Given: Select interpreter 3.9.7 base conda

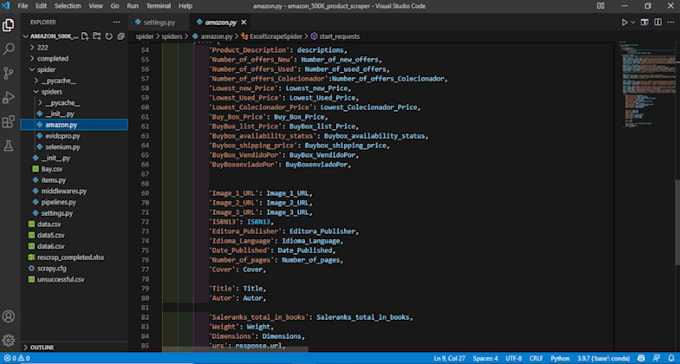Looking at the screenshot, I should click(603, 358).
